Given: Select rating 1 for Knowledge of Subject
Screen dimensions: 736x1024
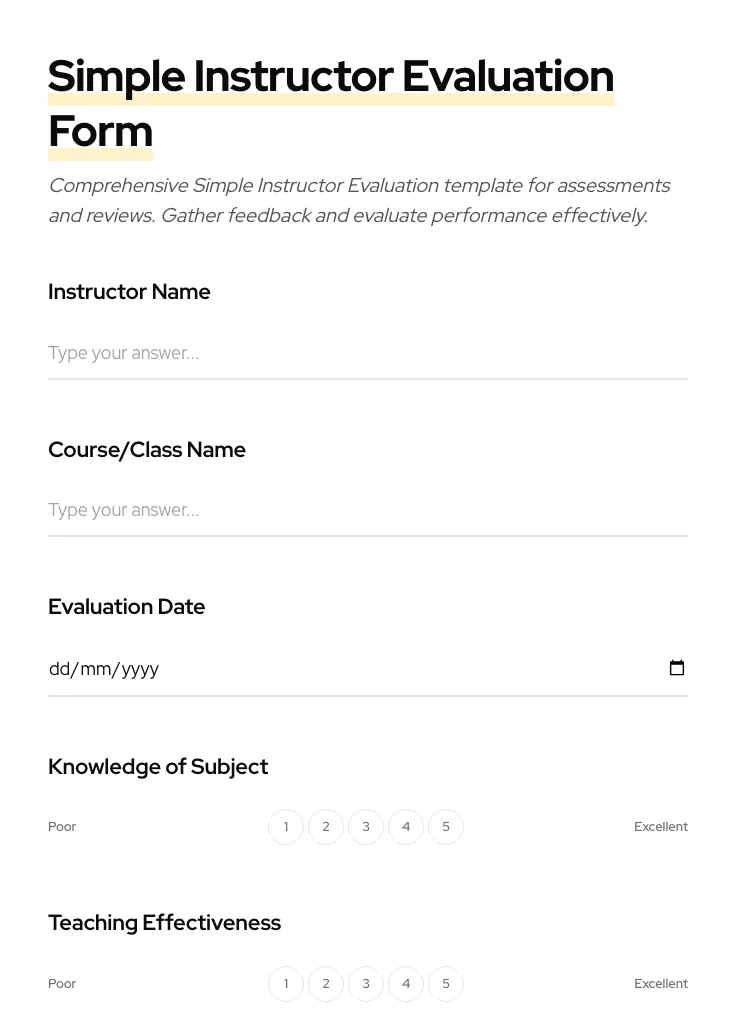Looking at the screenshot, I should coord(286,827).
